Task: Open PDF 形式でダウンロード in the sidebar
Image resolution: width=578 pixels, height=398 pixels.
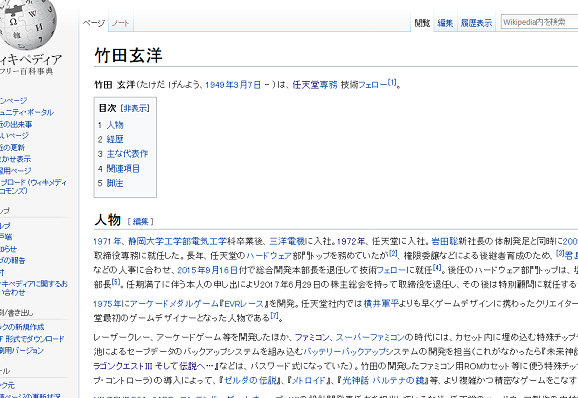Action: point(32,339)
